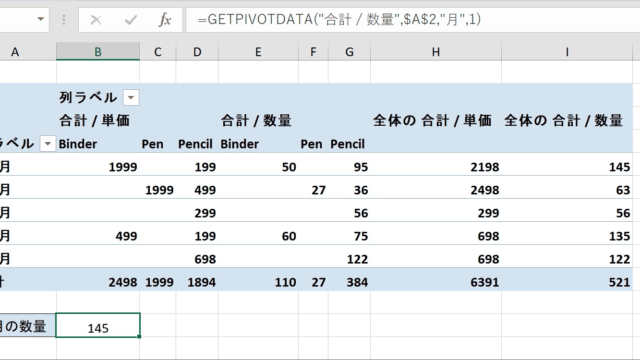640x360 pixels.
Task: Click the GETPIVOTDATA formula text field
Action: click(413, 19)
